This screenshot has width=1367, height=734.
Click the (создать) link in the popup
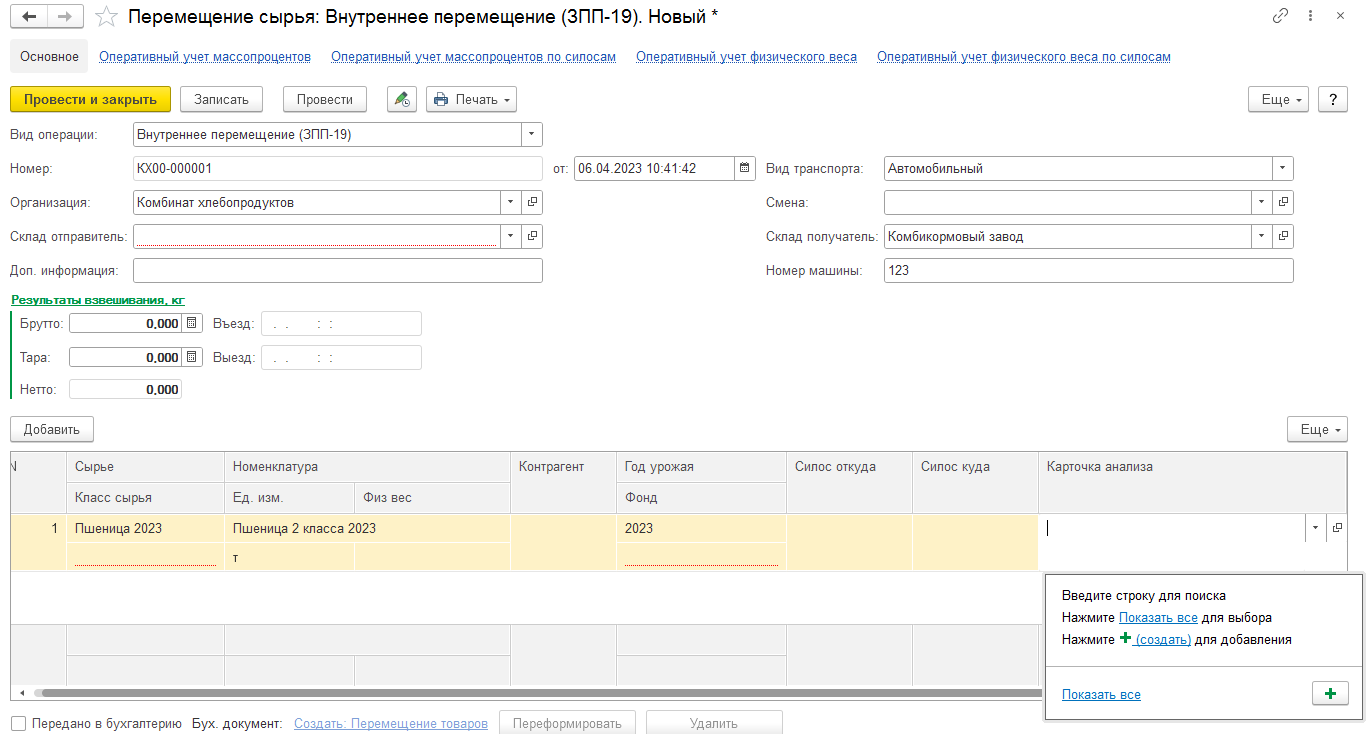(x=1163, y=639)
